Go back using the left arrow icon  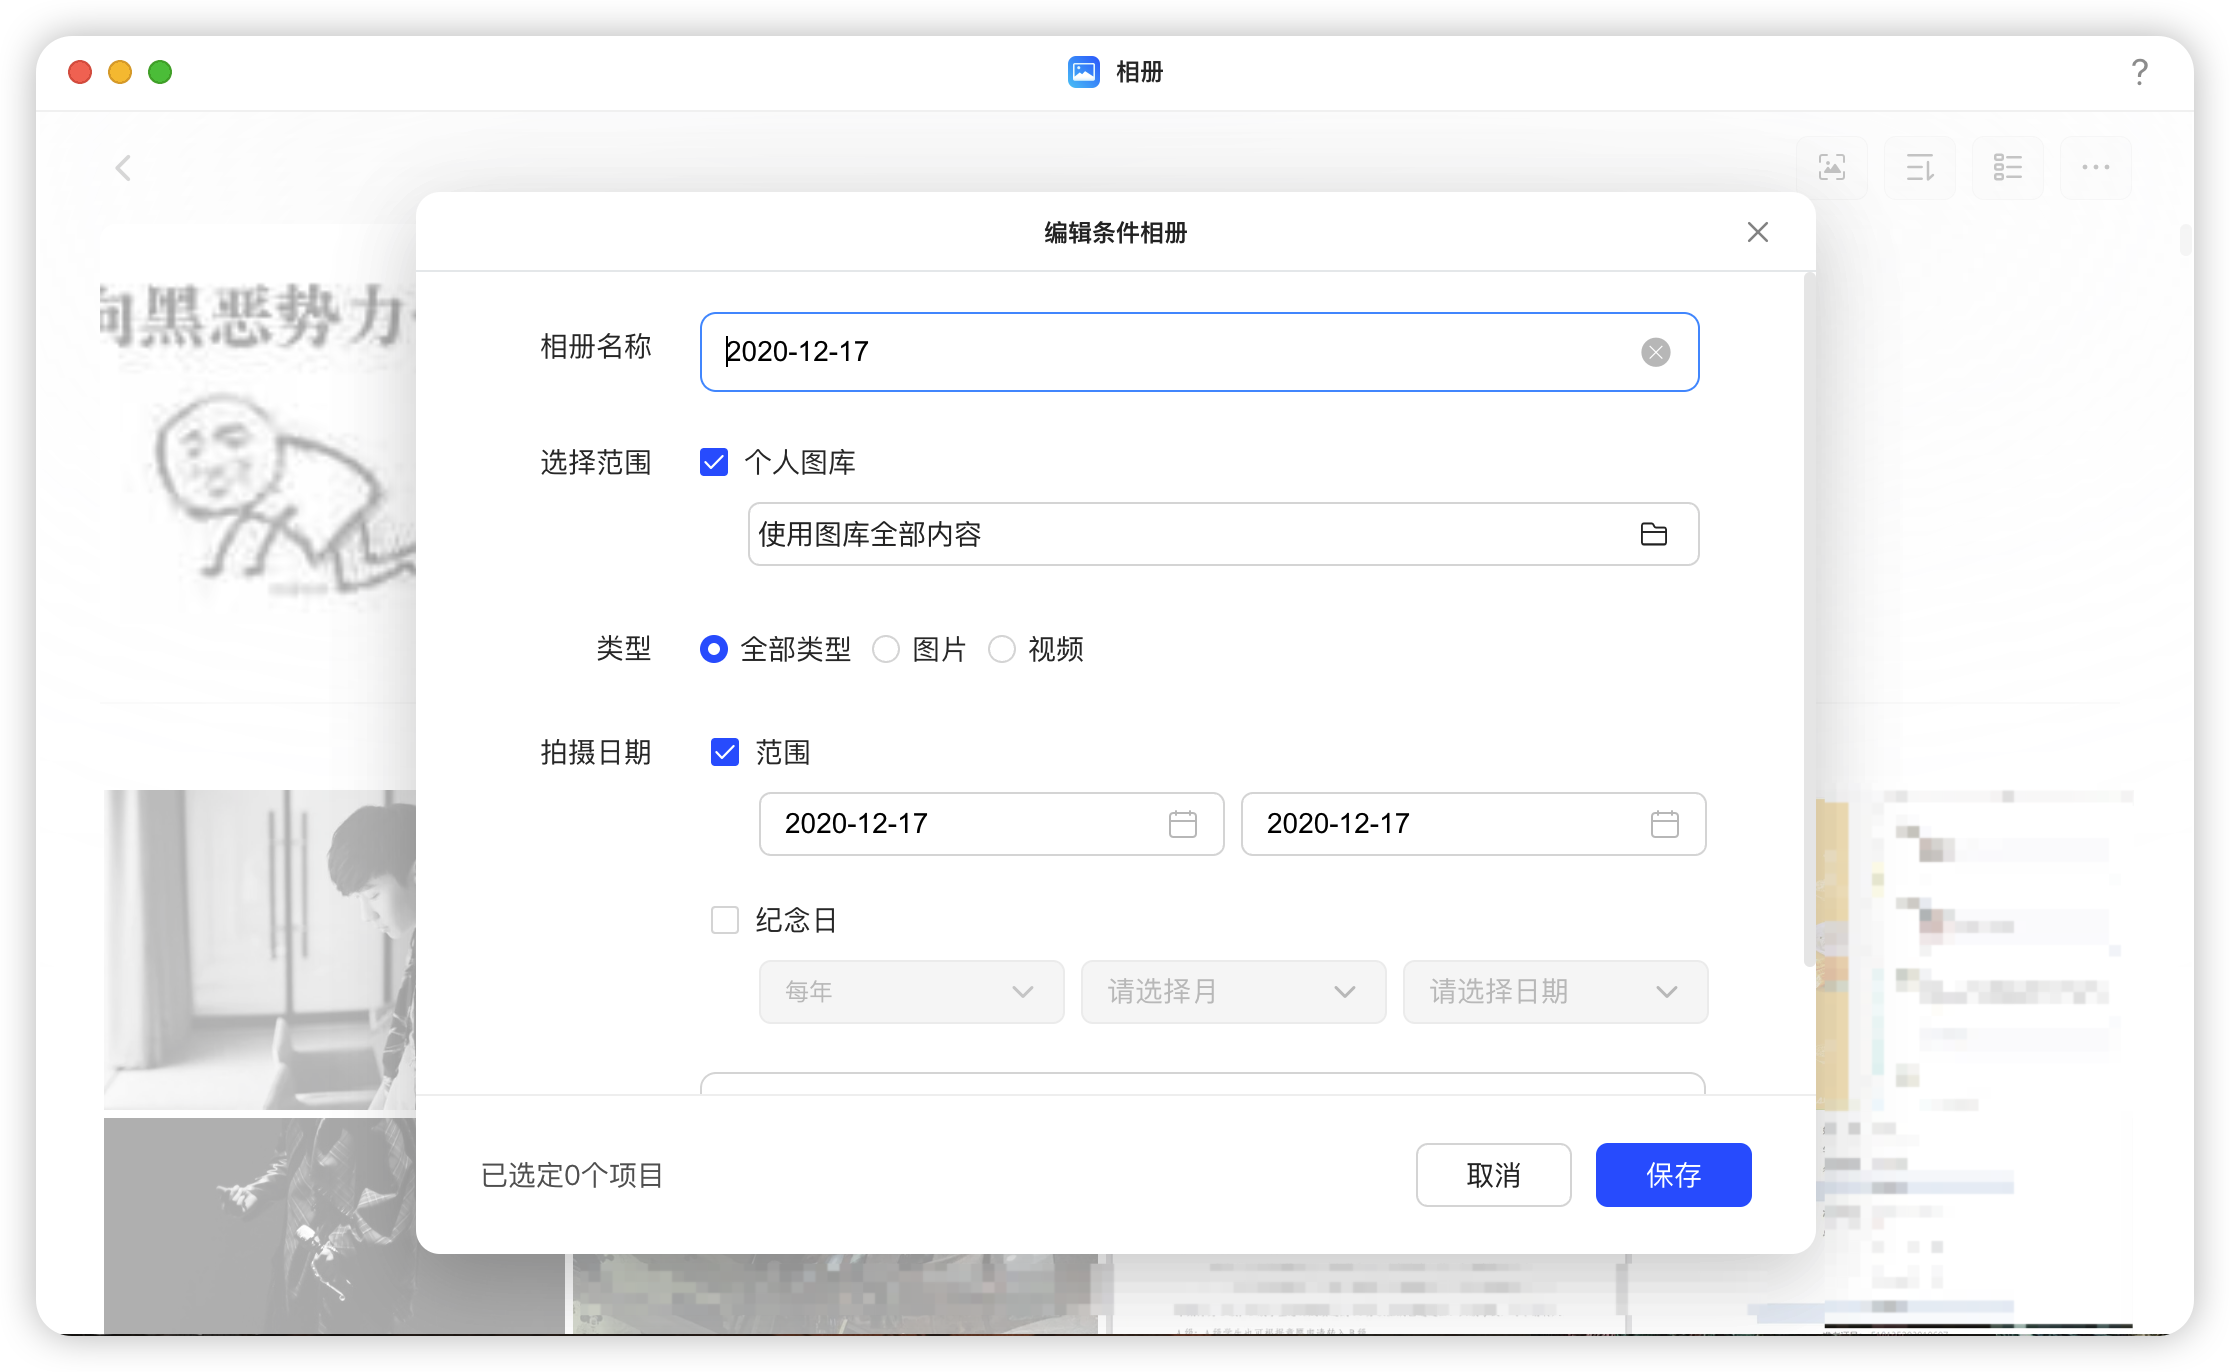pos(123,168)
